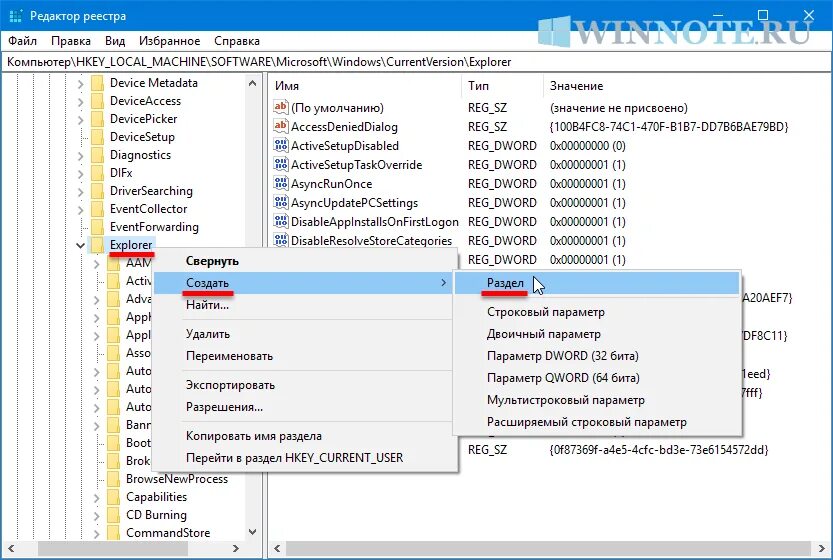The width and height of the screenshot is (833, 560).
Task: Expand the CD Burning key
Action: [96, 516]
